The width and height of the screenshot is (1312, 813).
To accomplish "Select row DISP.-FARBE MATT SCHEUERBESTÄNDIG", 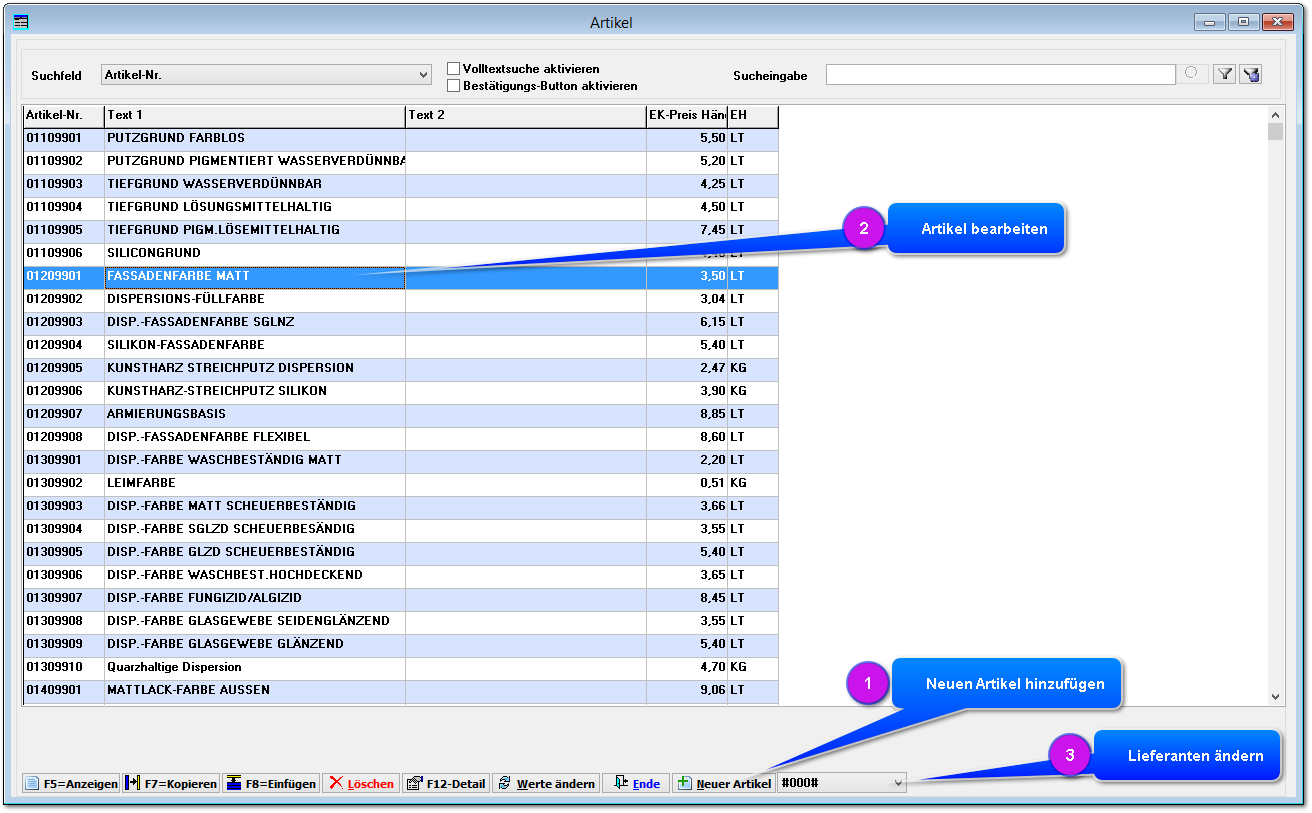I will coord(401,506).
